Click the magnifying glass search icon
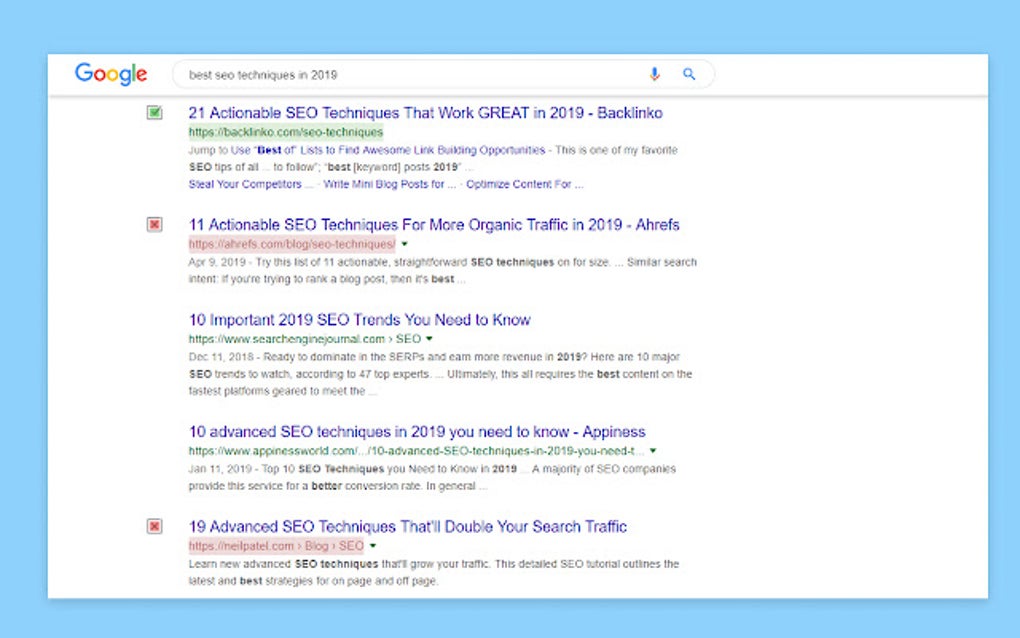This screenshot has height=638, width=1020. [689, 74]
